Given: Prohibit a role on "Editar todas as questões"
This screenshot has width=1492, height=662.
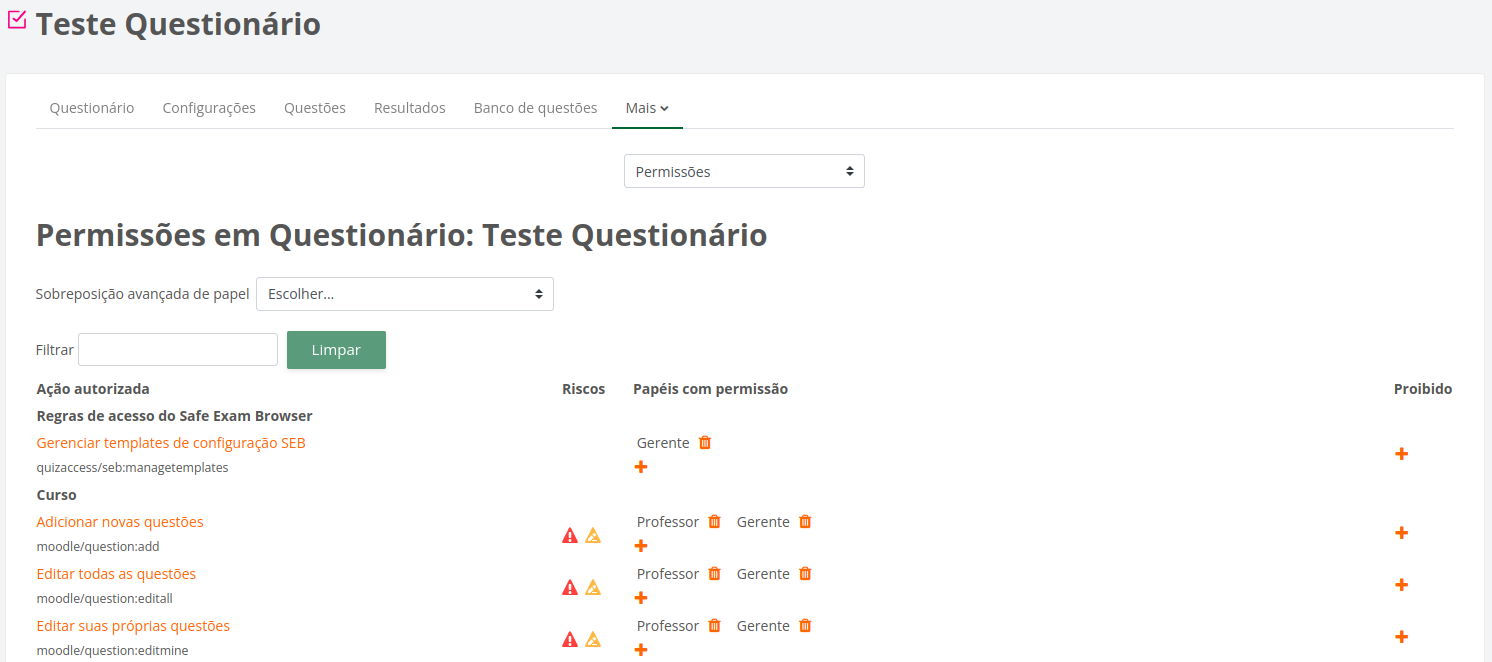Looking at the screenshot, I should coord(1401,585).
